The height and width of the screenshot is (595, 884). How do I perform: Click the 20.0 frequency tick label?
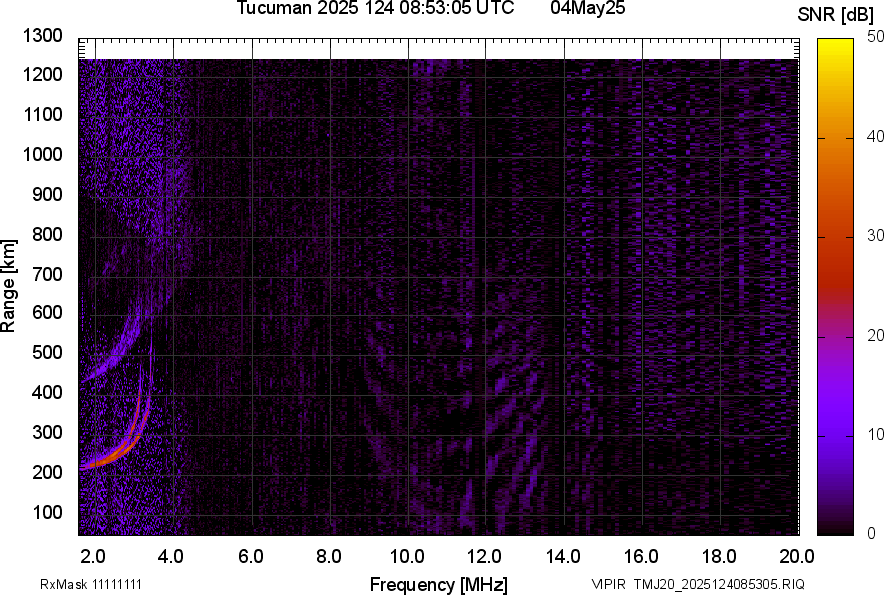[797, 557]
